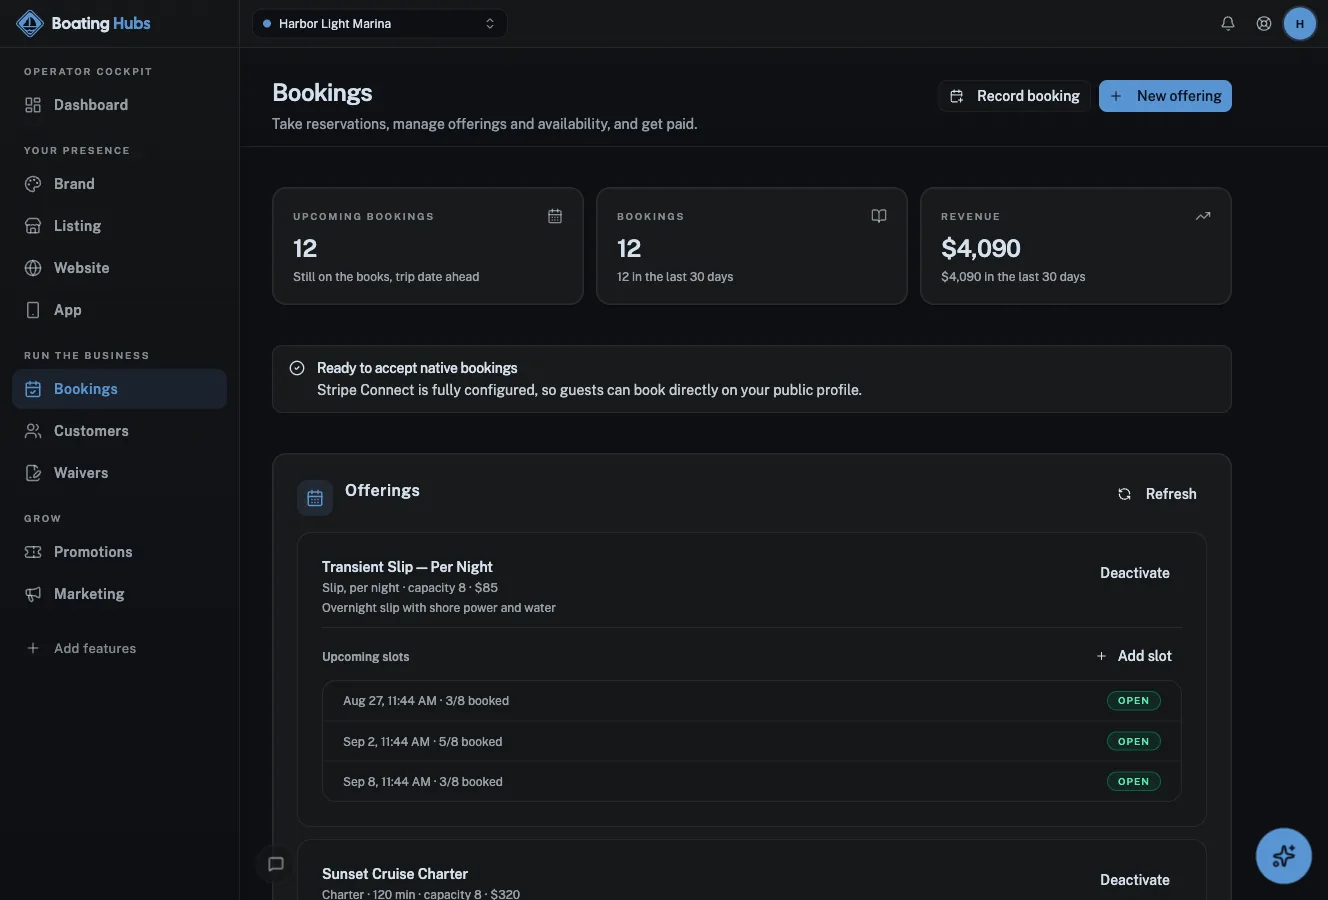1328x900 pixels.
Task: Click the refresh arrows icon in Offerings
Action: (x=1124, y=494)
